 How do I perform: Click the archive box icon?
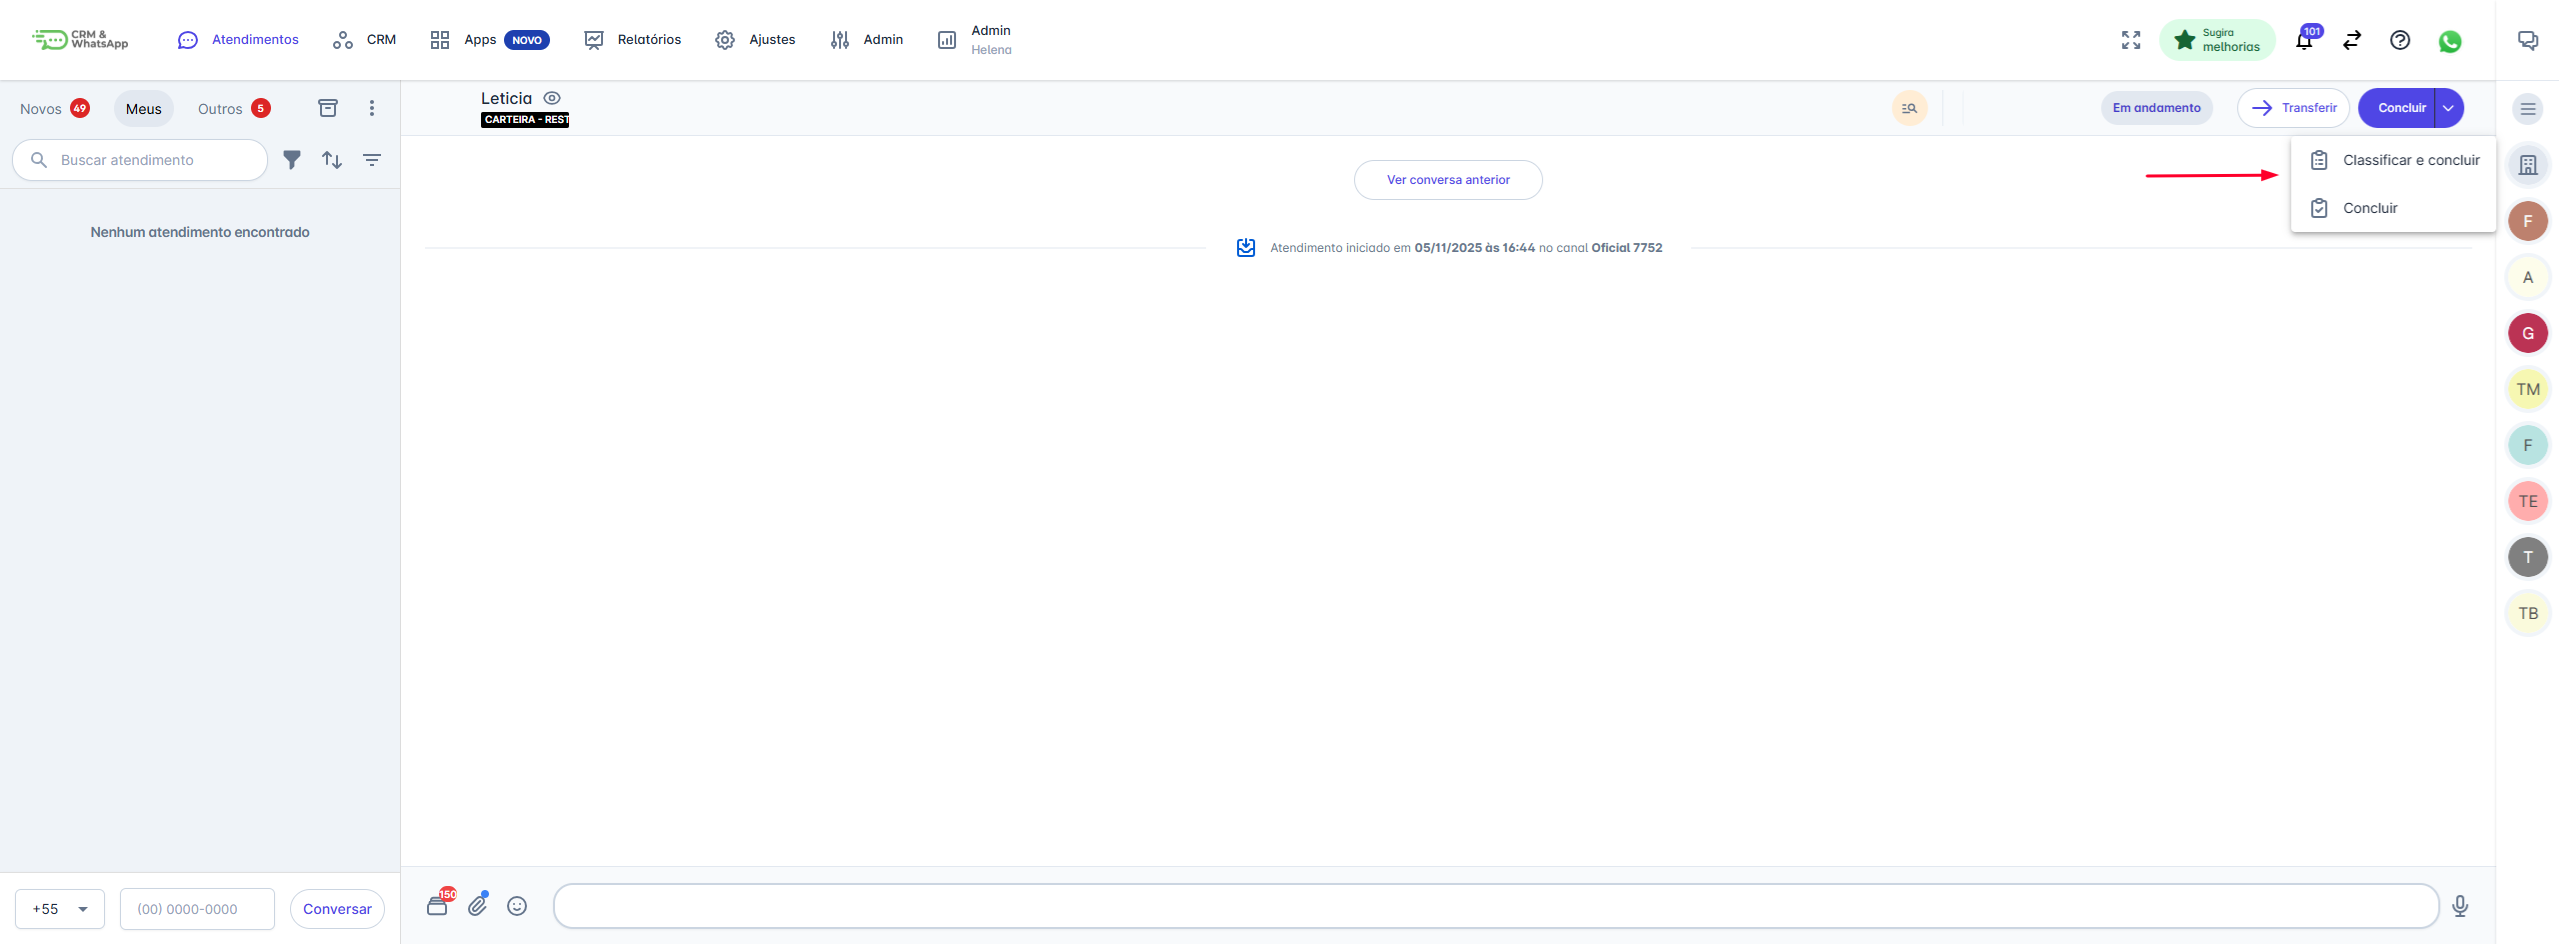327,108
